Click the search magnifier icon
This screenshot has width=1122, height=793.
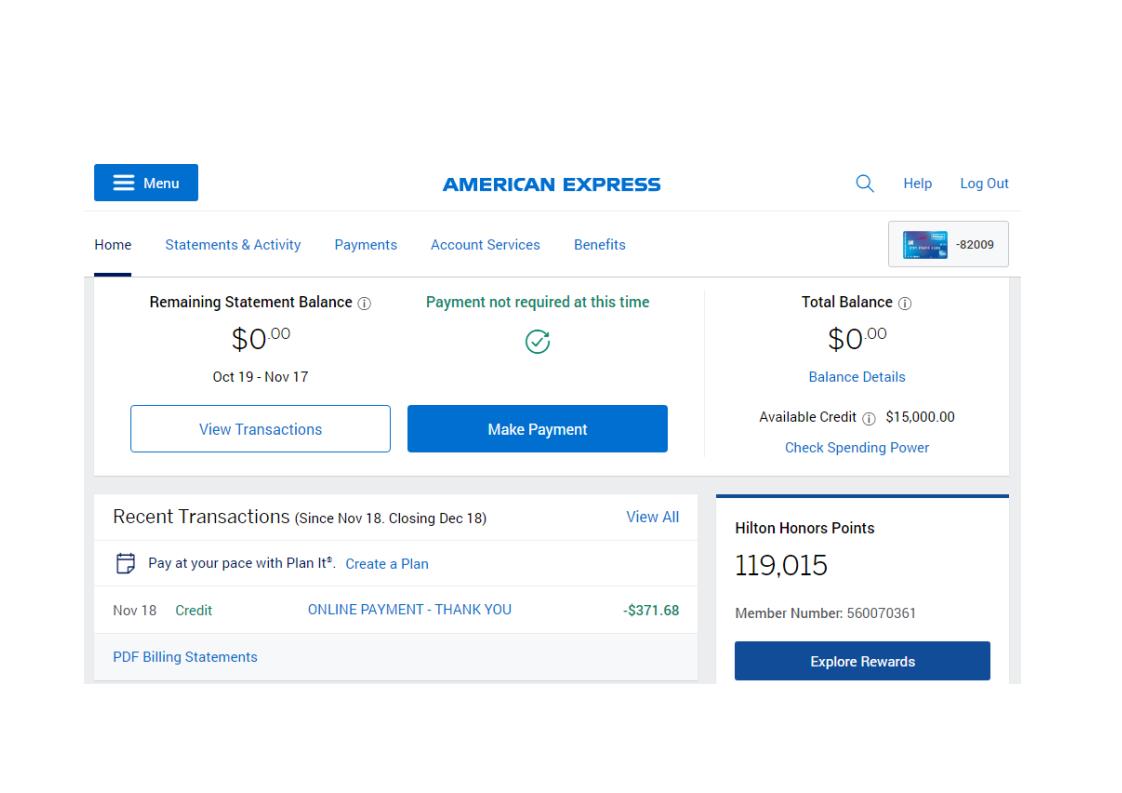click(x=864, y=183)
